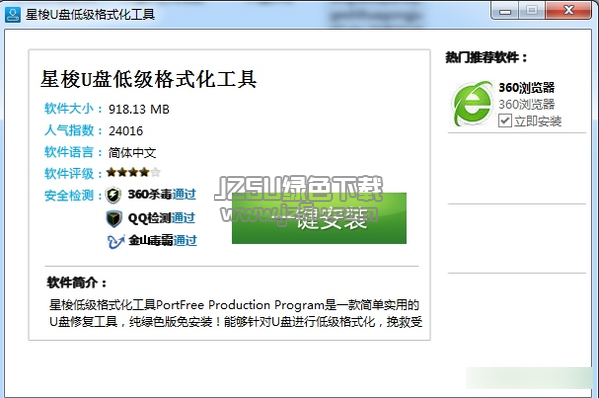Open the 通过 link beside 360杀毒

click(184, 194)
